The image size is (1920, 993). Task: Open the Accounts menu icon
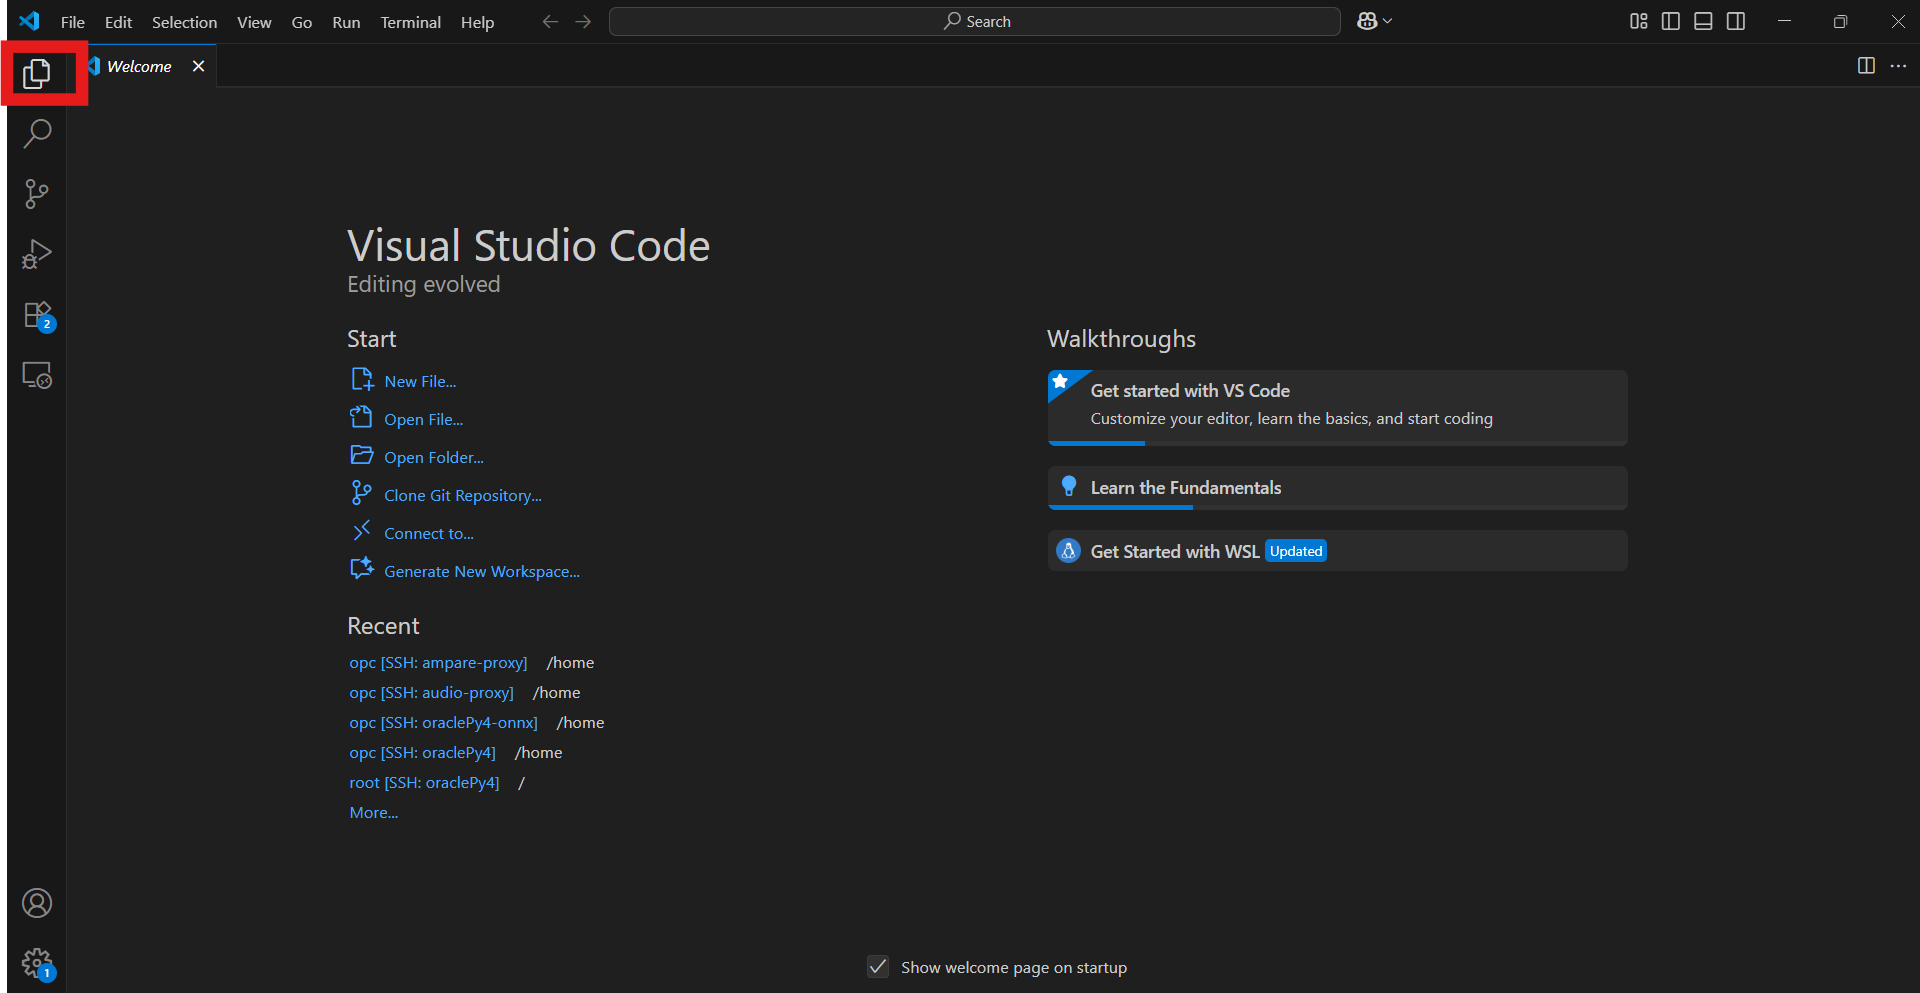37,903
